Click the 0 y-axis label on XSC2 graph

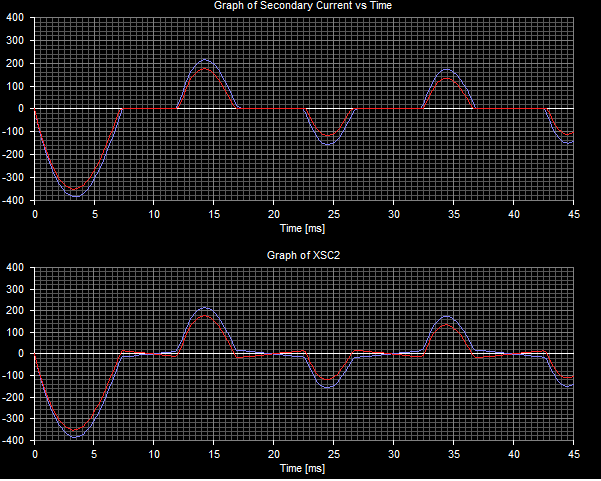tap(24, 354)
